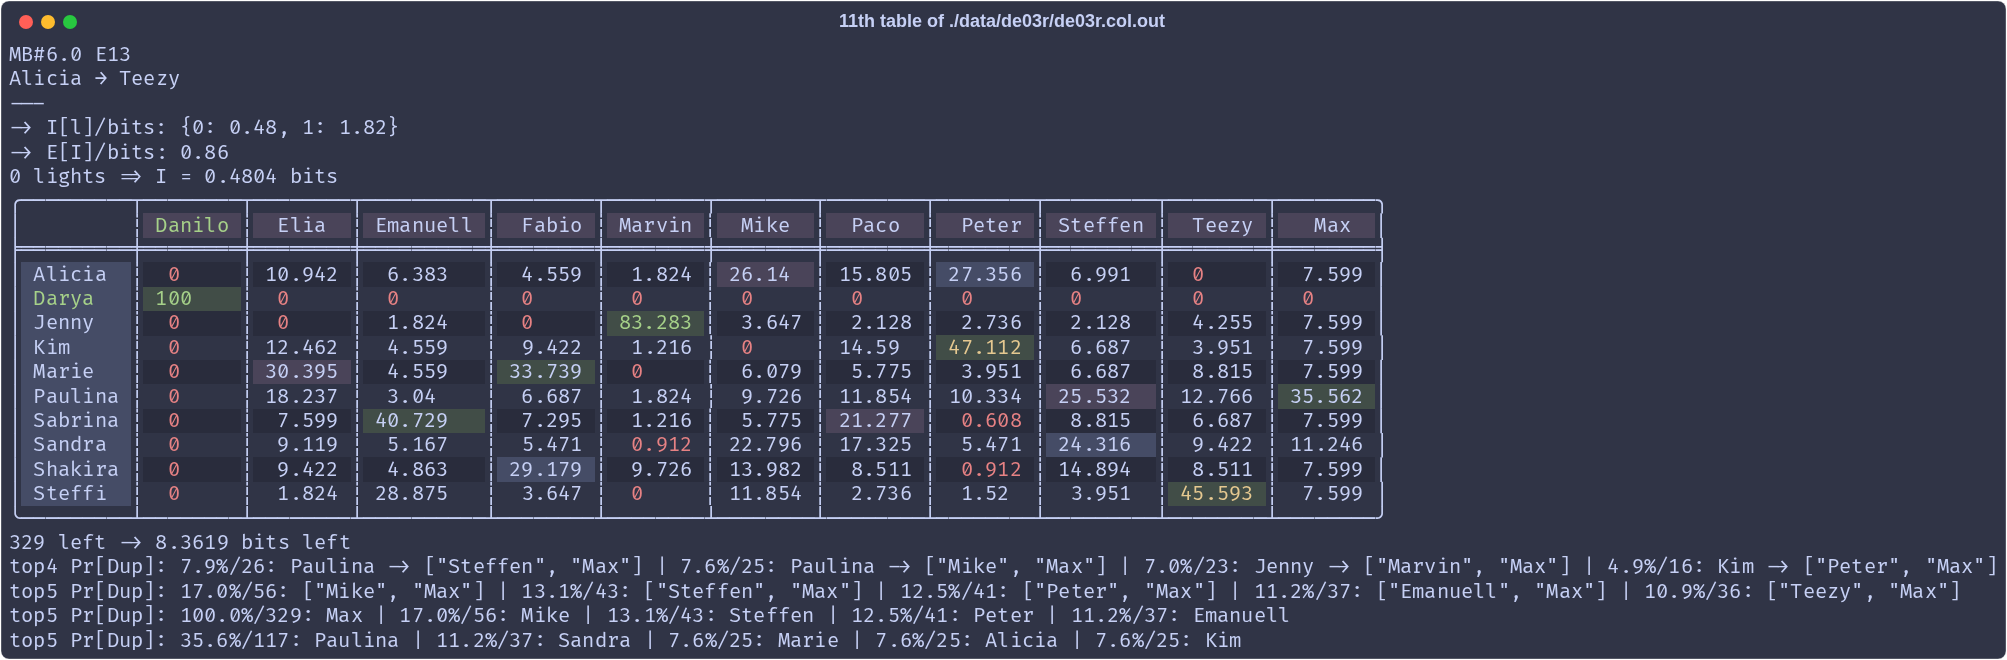
Task: Click the 11.246 cell in Max column
Action: 1327,444
